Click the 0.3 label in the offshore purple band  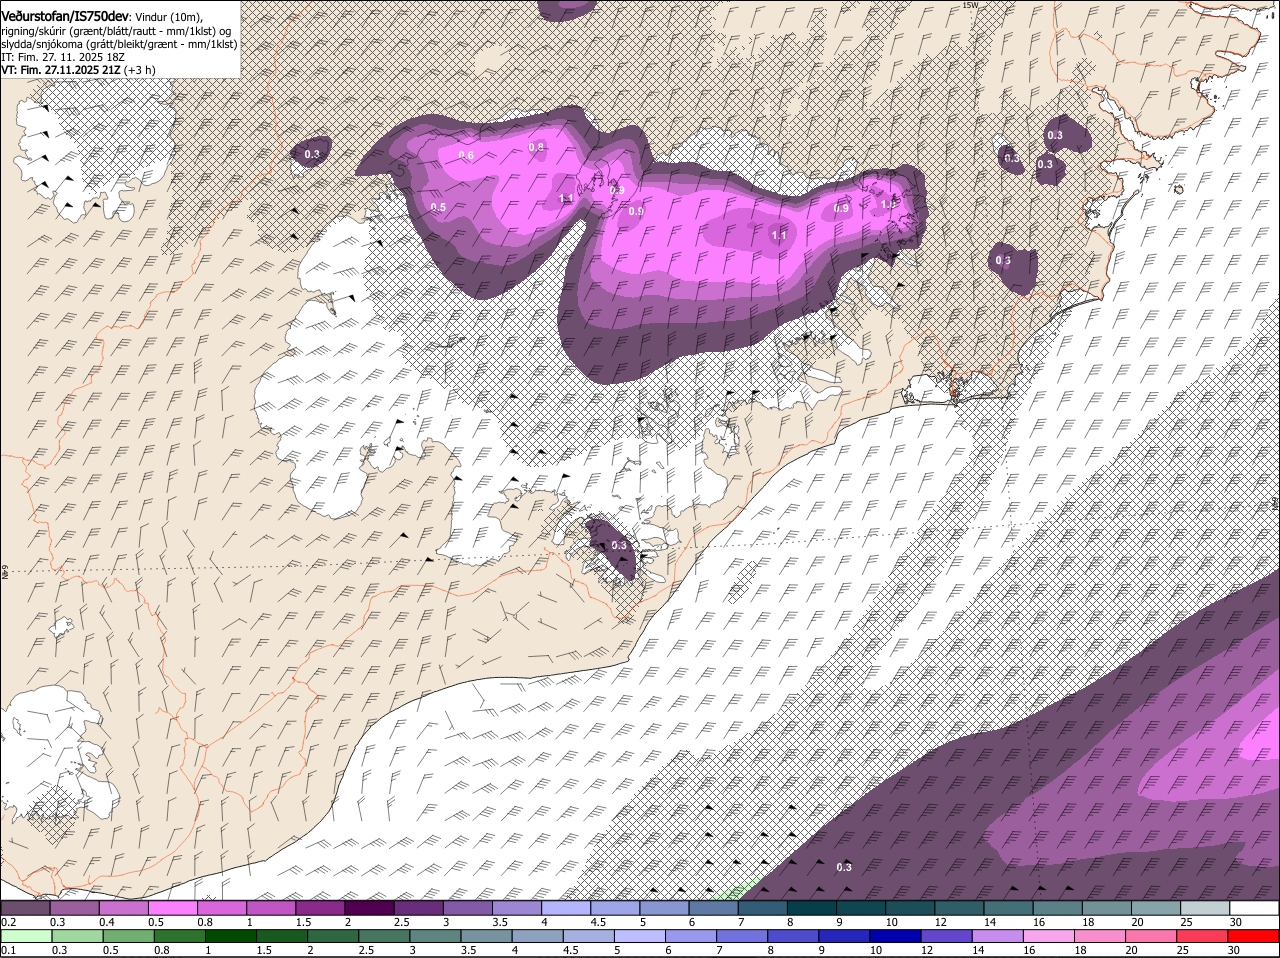tap(843, 867)
